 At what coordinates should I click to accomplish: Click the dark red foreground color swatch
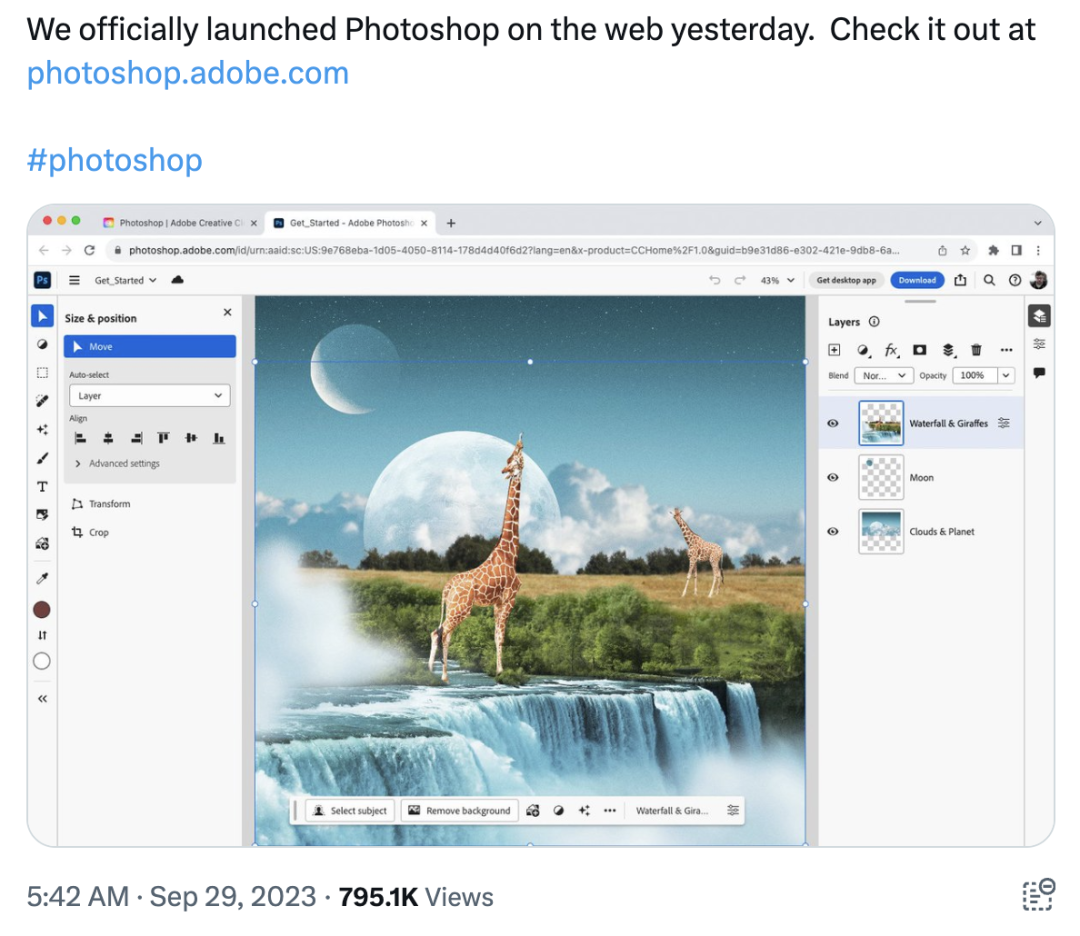pos(42,610)
